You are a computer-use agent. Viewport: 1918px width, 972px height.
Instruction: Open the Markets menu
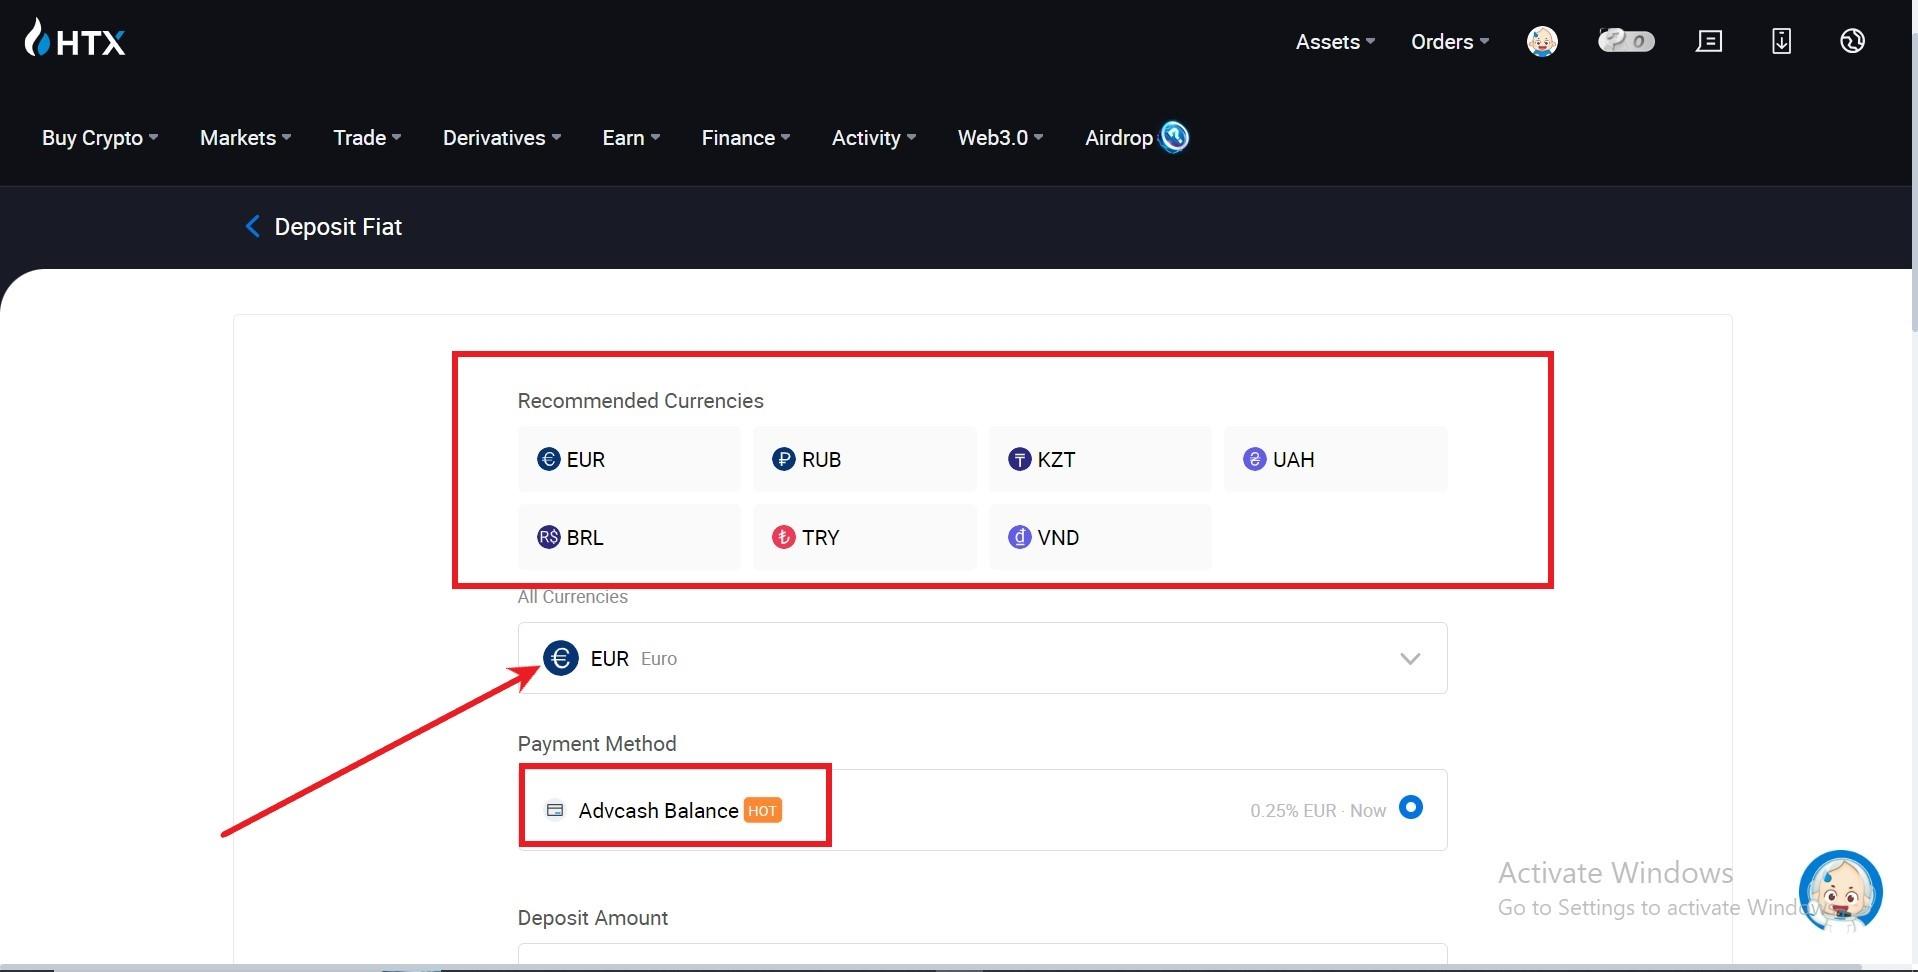(245, 138)
